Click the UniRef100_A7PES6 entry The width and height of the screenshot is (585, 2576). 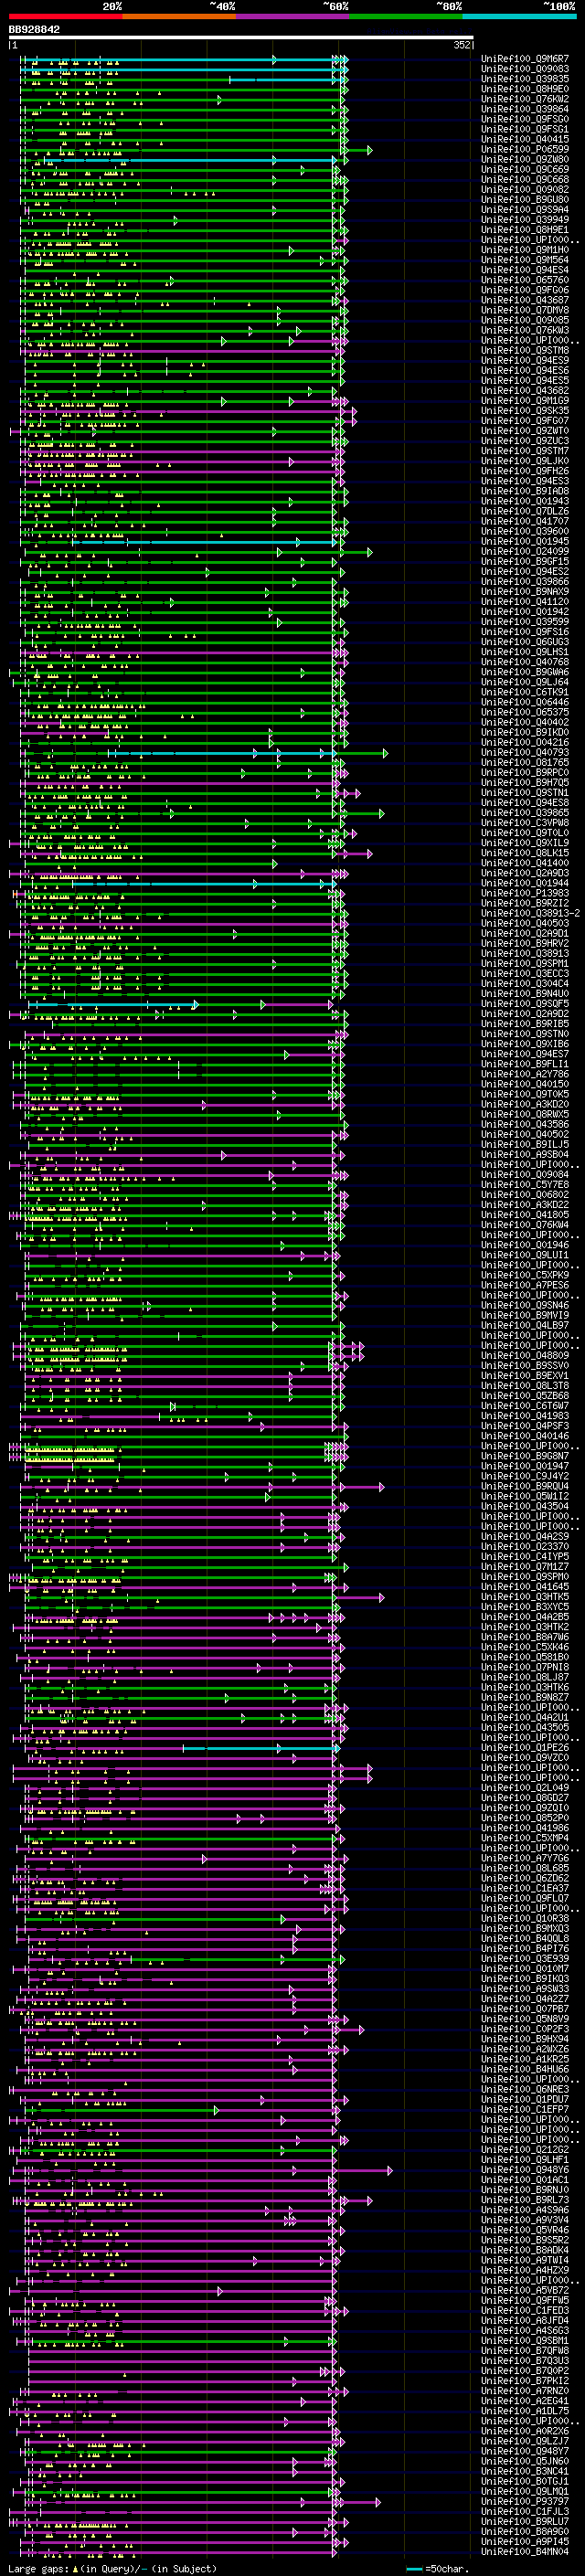click(525, 1285)
